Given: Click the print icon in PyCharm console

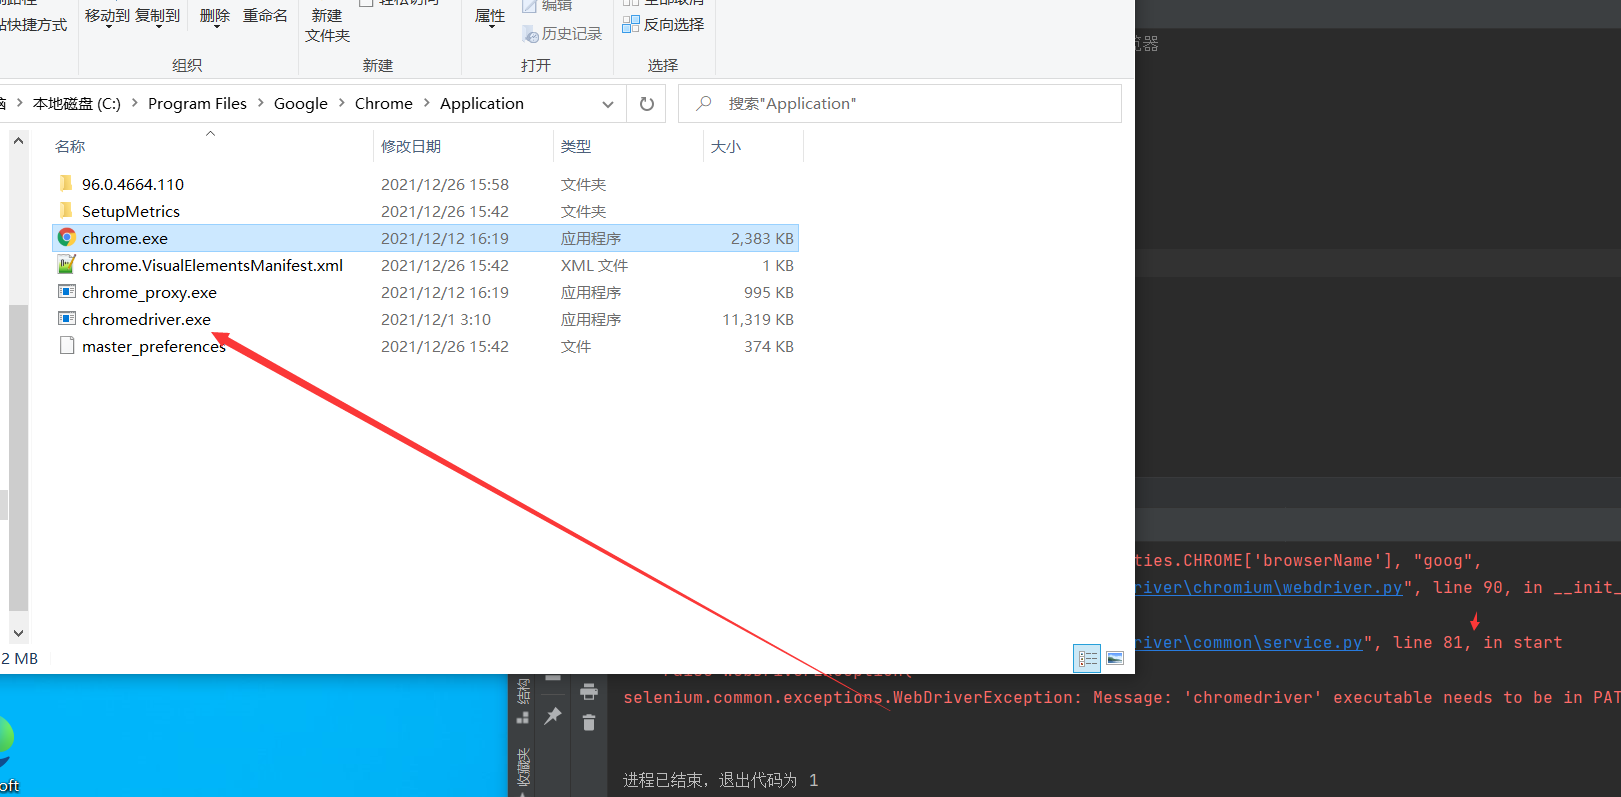Looking at the screenshot, I should click(589, 692).
